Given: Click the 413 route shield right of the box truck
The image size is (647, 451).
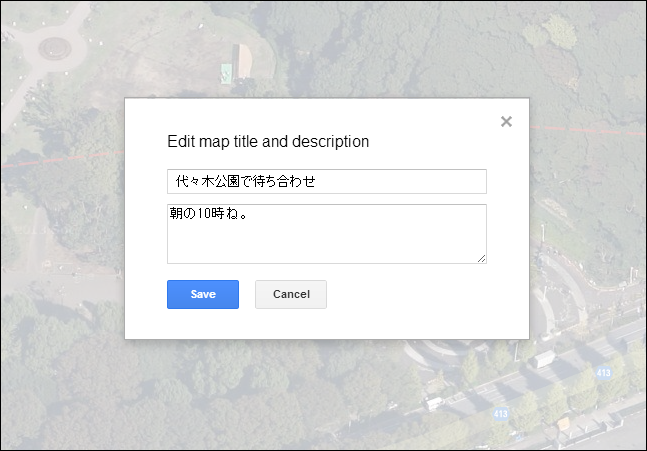Looking at the screenshot, I should [603, 372].
